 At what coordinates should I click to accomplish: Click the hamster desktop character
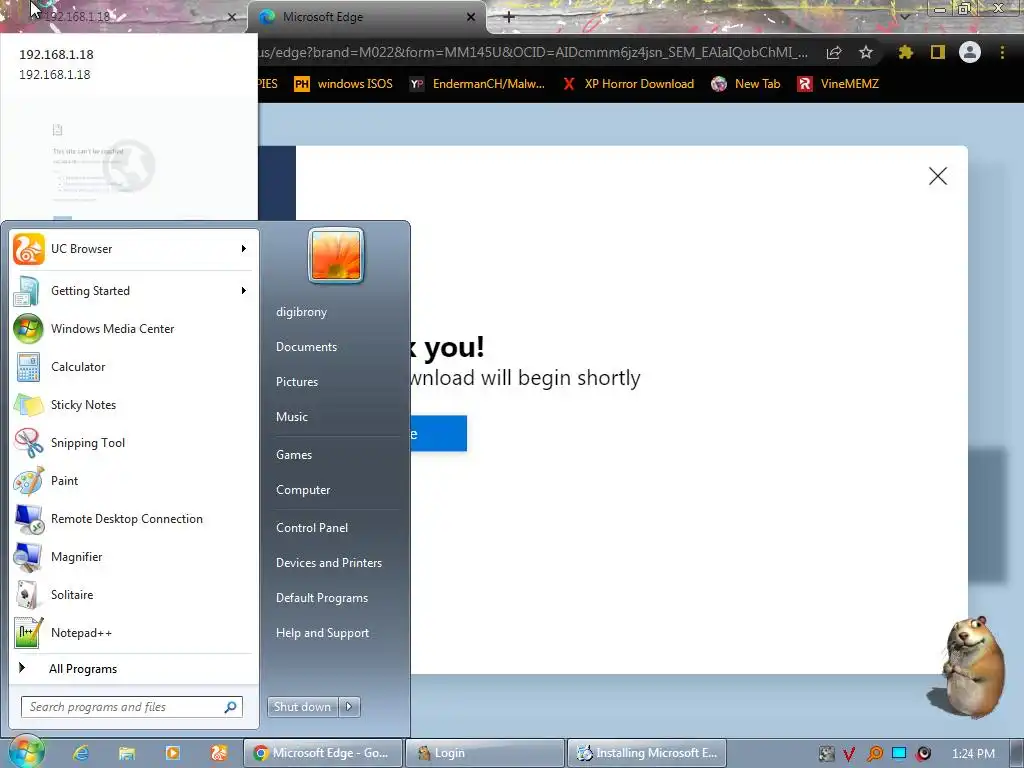point(972,666)
